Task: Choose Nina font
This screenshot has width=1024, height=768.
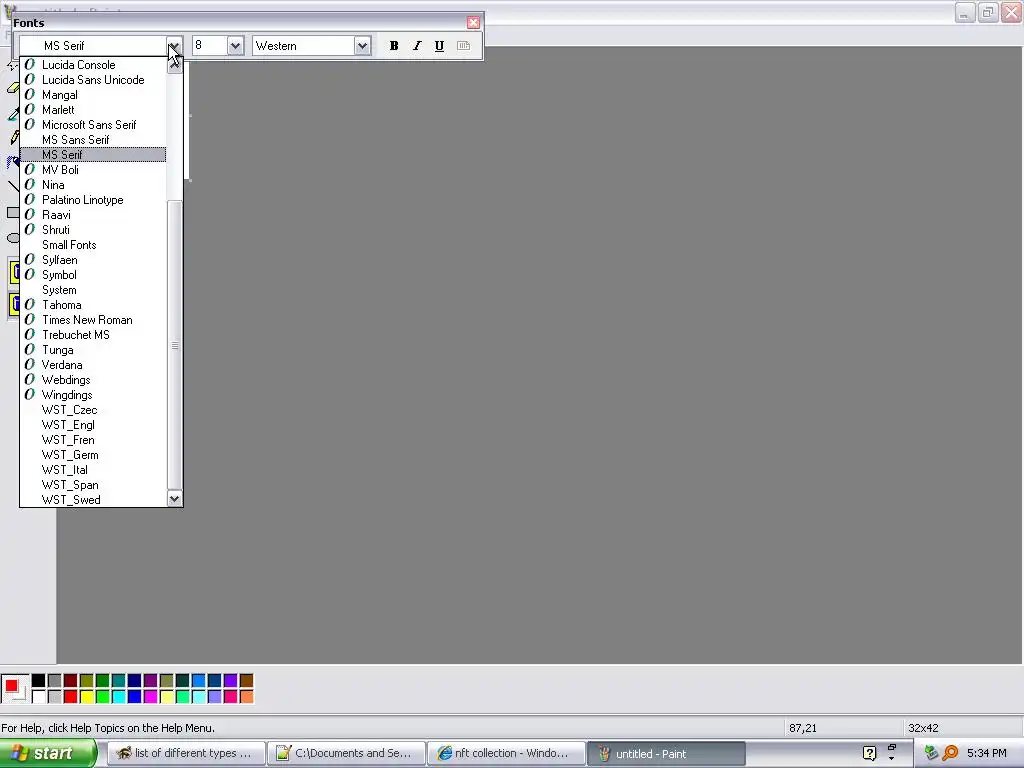Action: [x=93, y=185]
